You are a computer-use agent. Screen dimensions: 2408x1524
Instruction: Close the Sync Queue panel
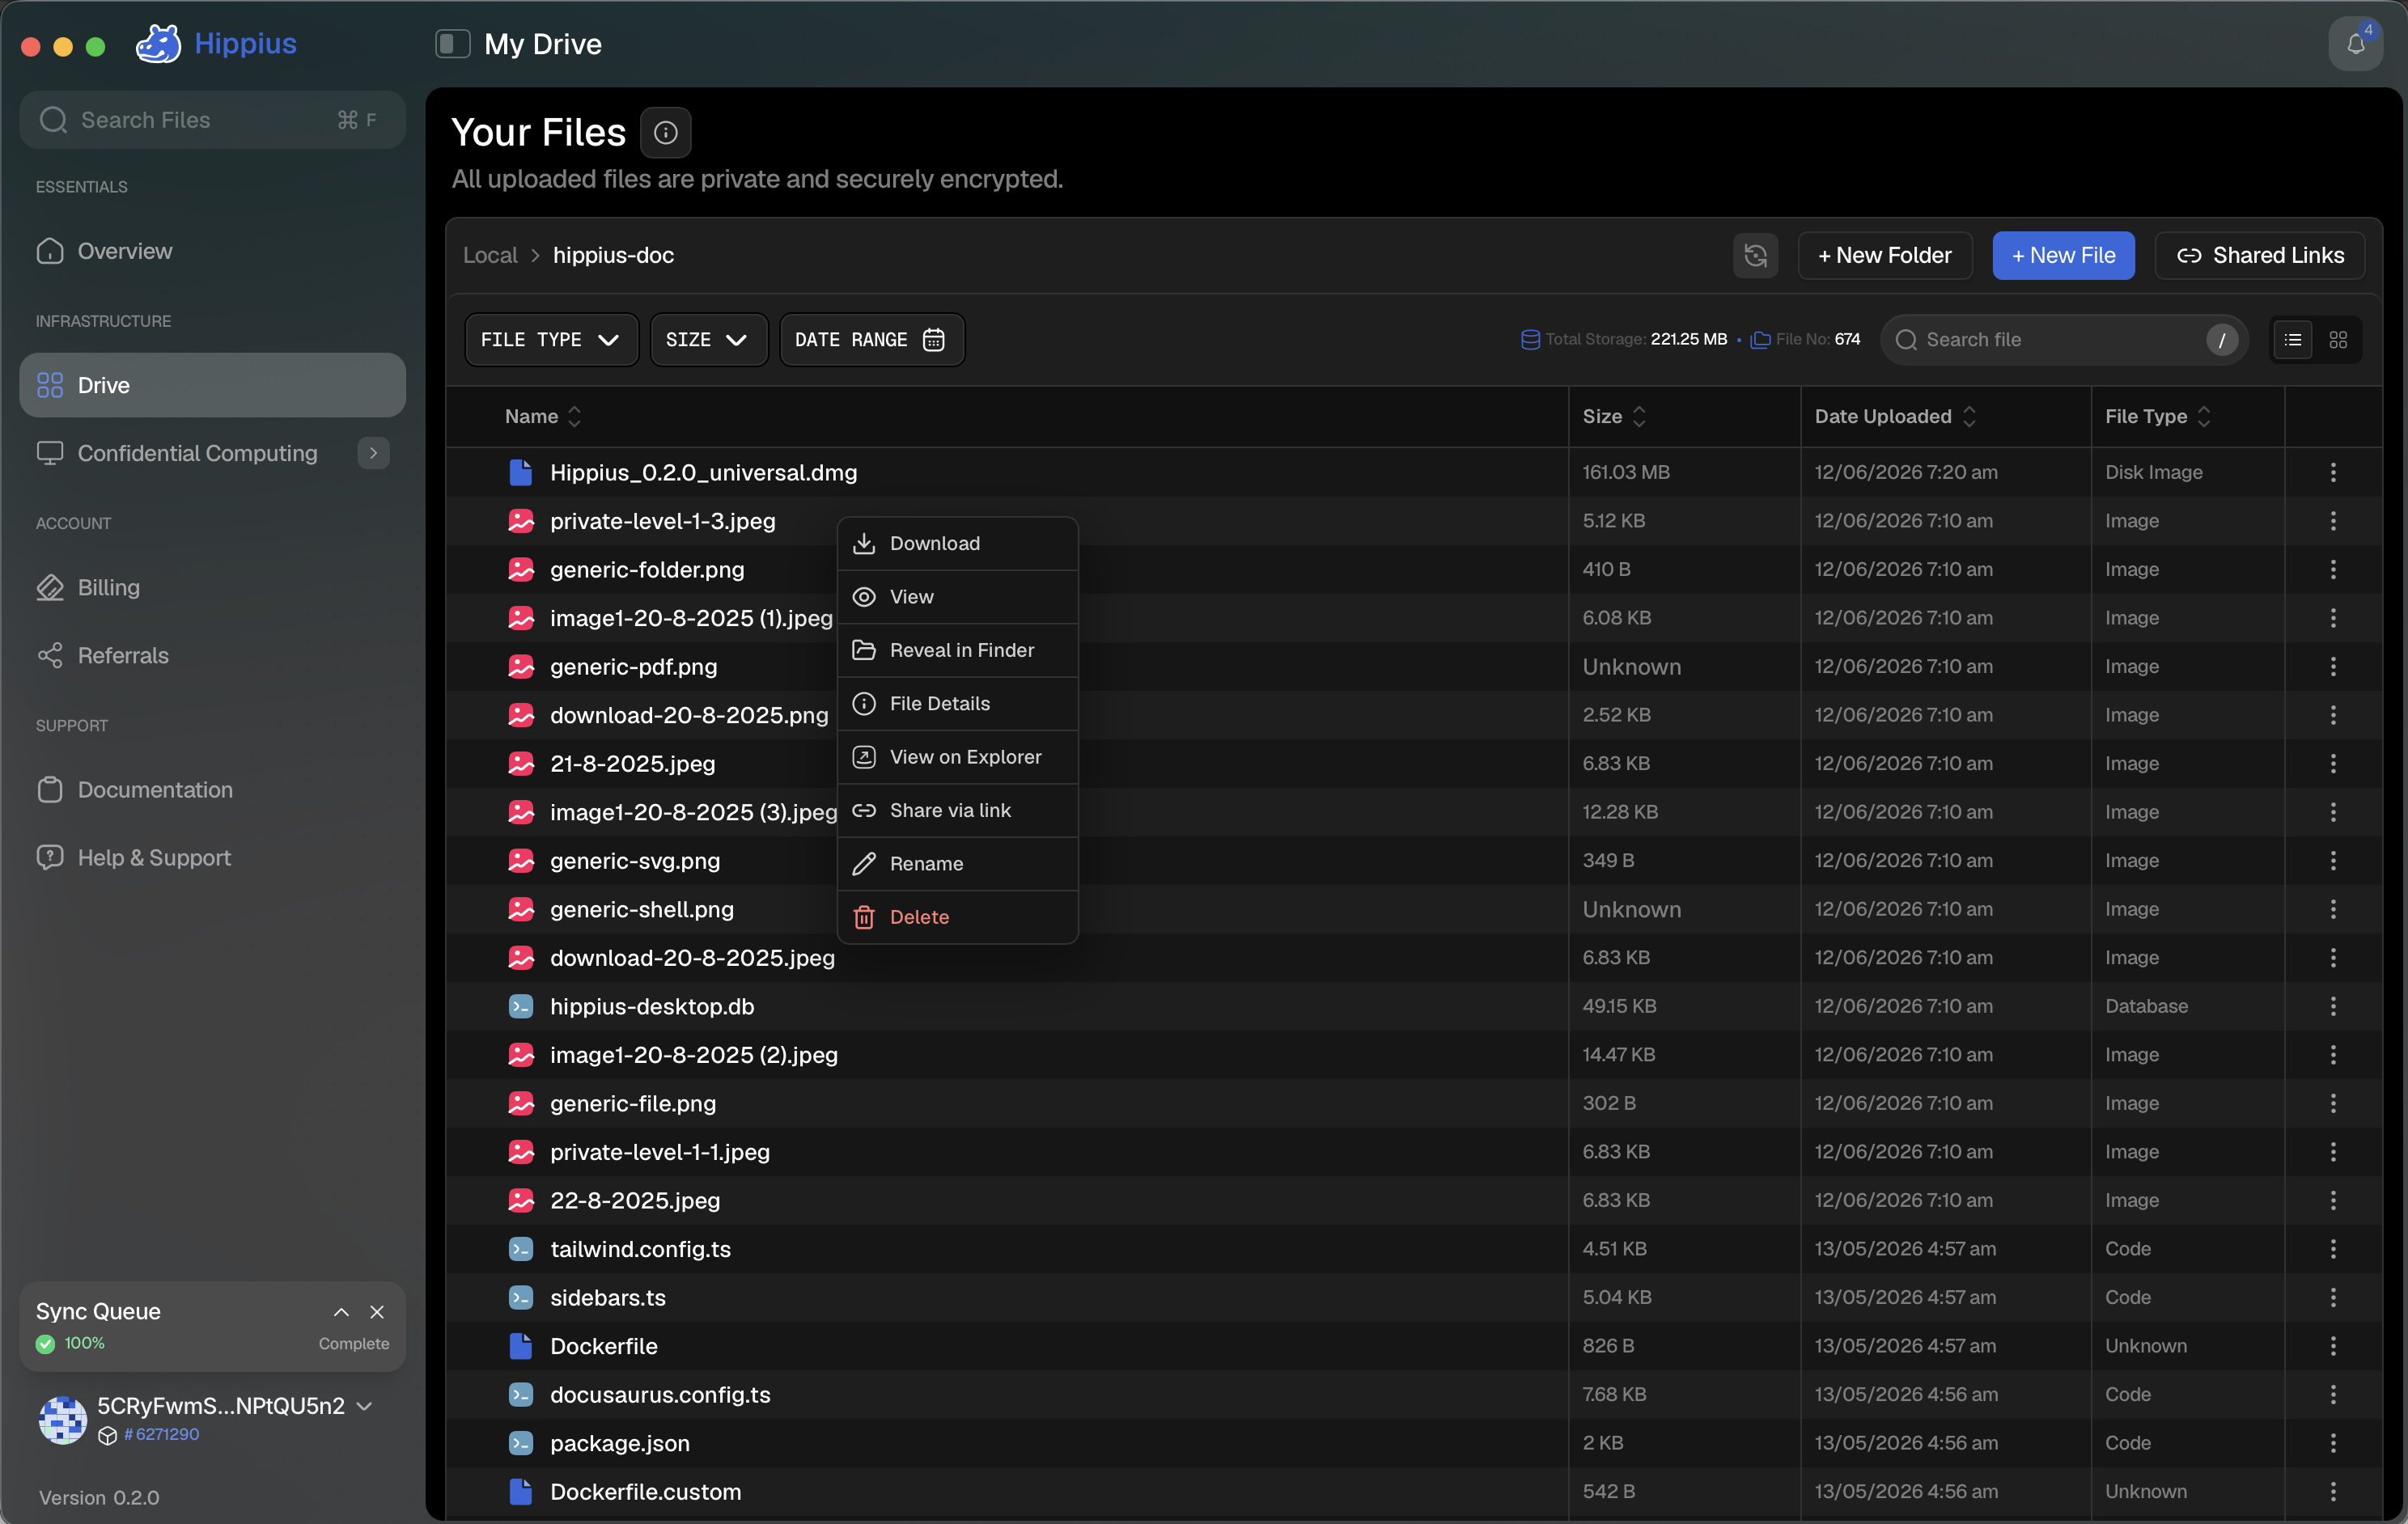377,1312
